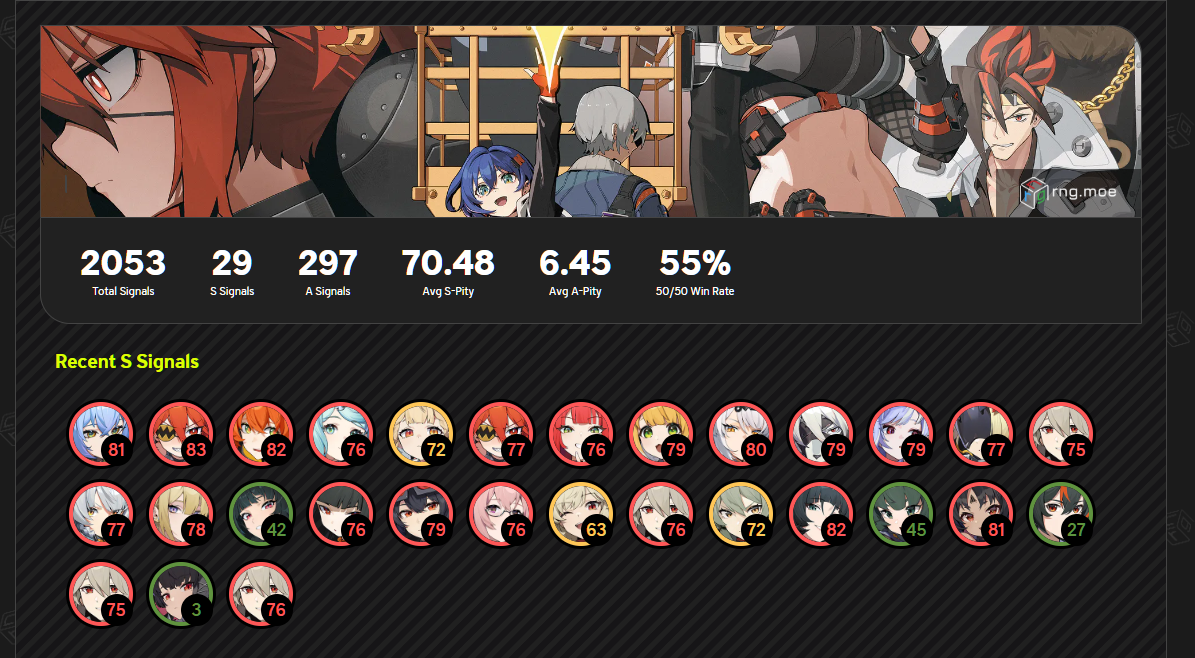1195x658 pixels.
Task: Click the orange-haired avatar showing pity 82
Action: pyautogui.click(x=261, y=435)
